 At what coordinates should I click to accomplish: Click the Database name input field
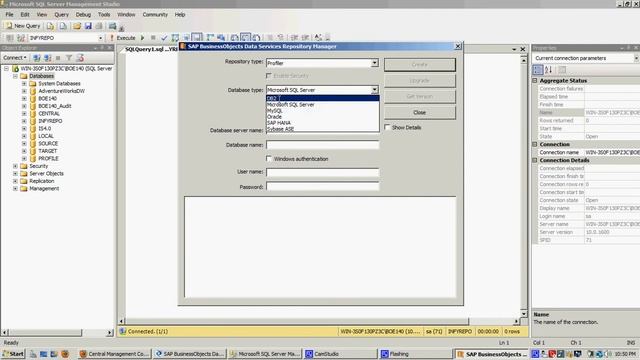pos(322,145)
